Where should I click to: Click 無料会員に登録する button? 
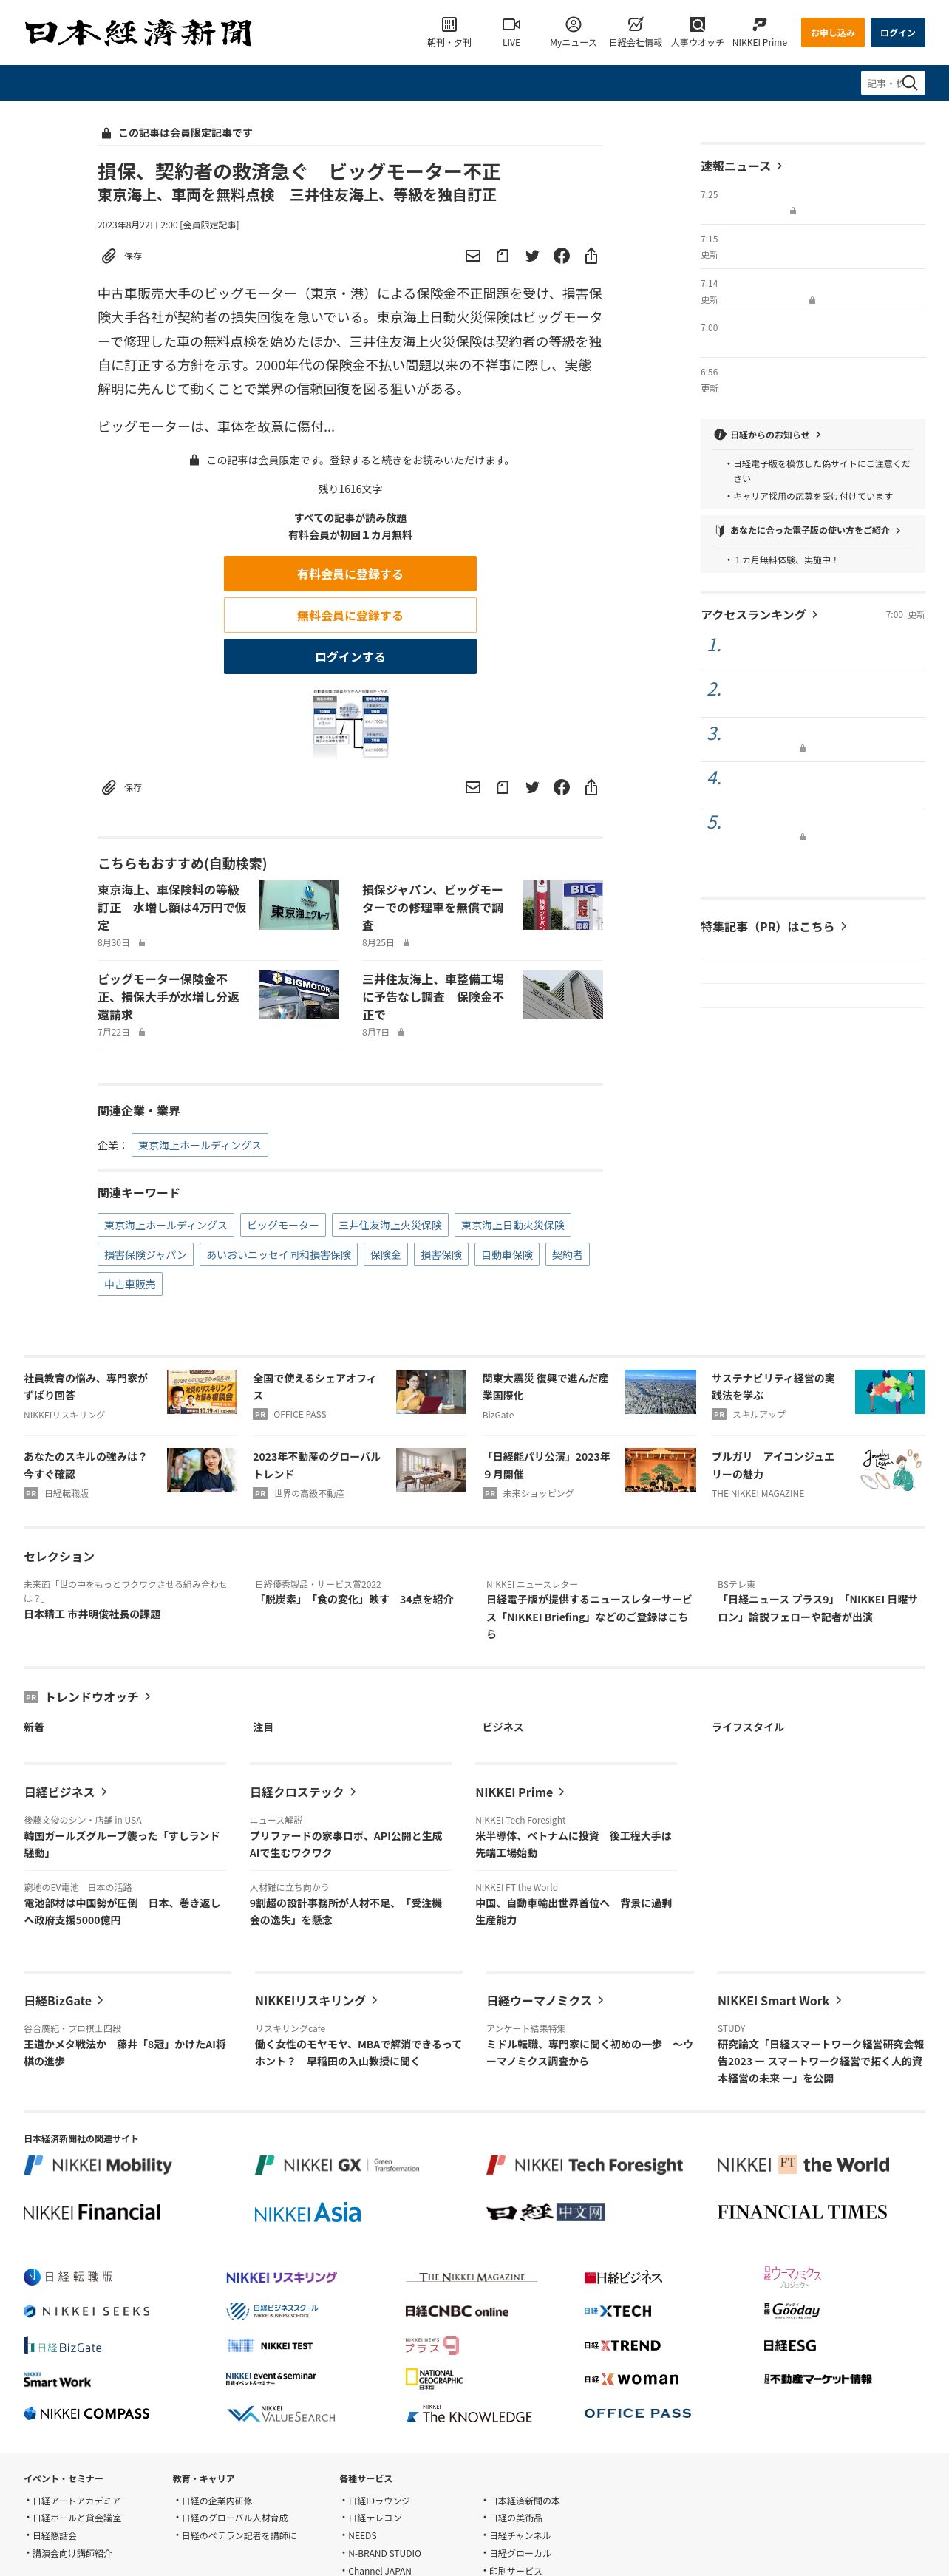(350, 615)
